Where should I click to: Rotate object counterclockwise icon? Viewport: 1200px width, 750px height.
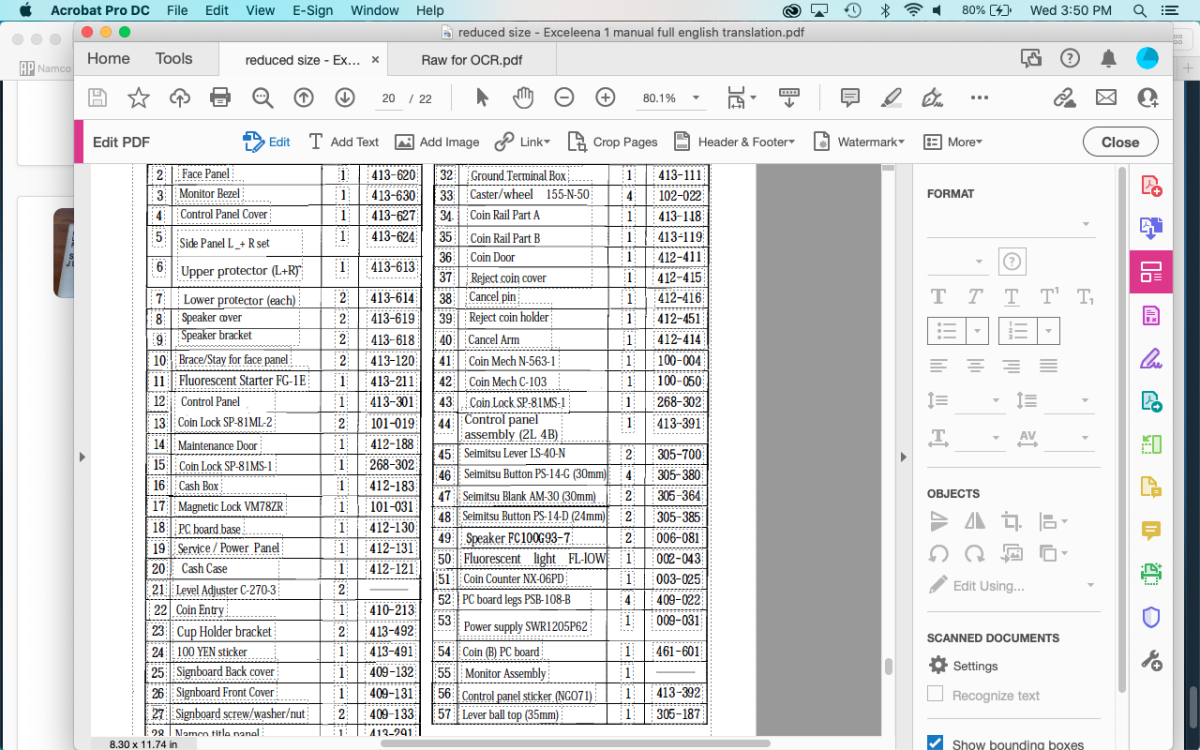[x=938, y=553]
